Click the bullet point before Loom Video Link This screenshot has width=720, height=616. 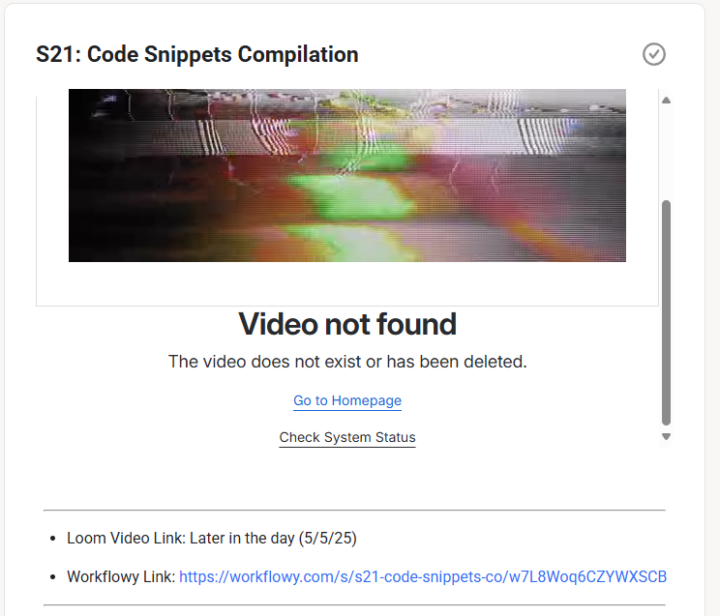[x=53, y=538]
